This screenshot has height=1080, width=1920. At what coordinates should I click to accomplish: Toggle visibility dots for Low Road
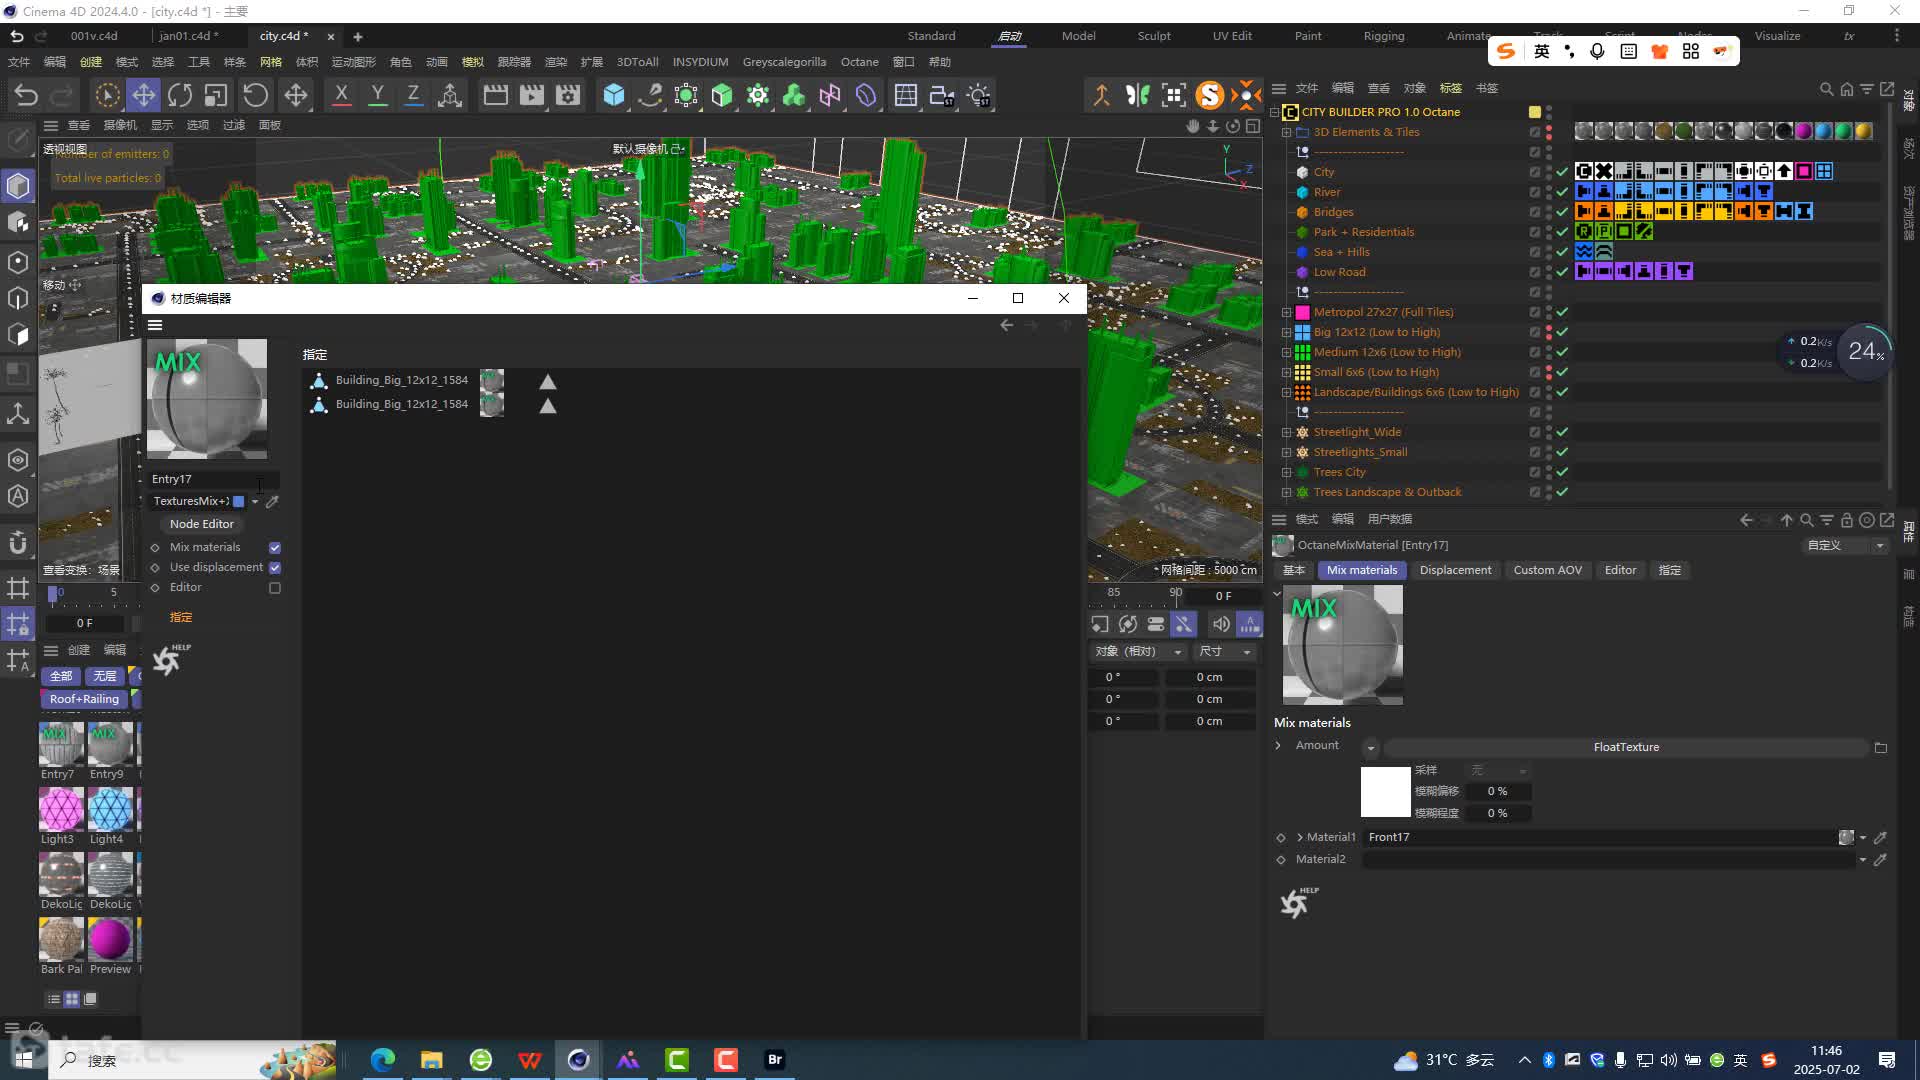[x=1549, y=272]
